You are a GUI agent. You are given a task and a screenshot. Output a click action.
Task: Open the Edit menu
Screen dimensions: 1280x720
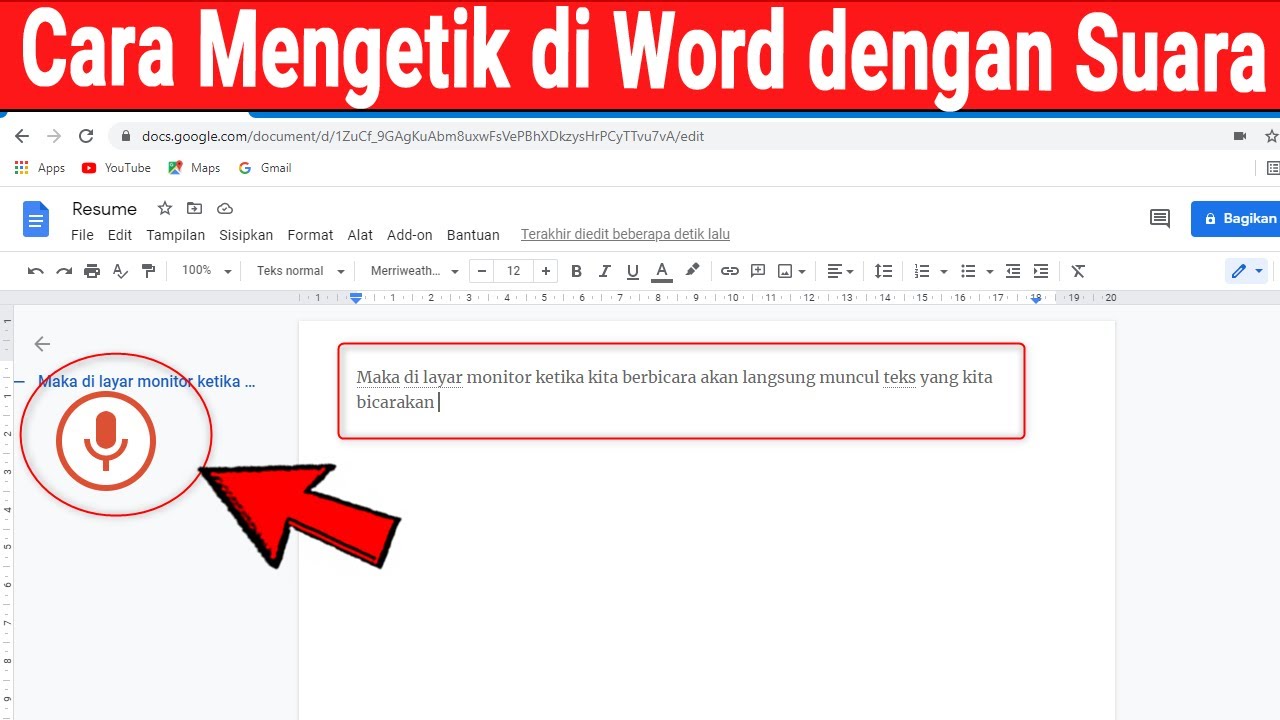(x=120, y=235)
